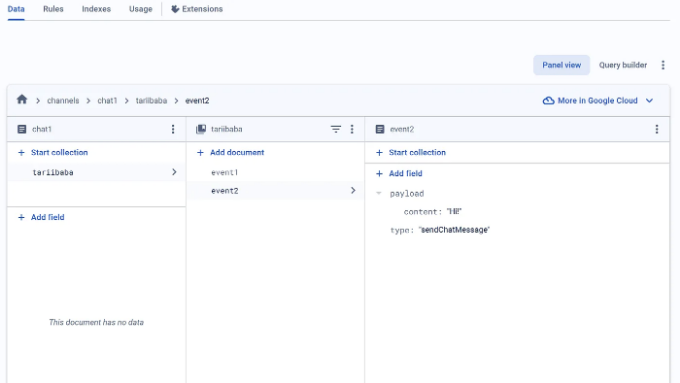The height and width of the screenshot is (383, 680).
Task: Go to the Usage tab
Action: 141,9
